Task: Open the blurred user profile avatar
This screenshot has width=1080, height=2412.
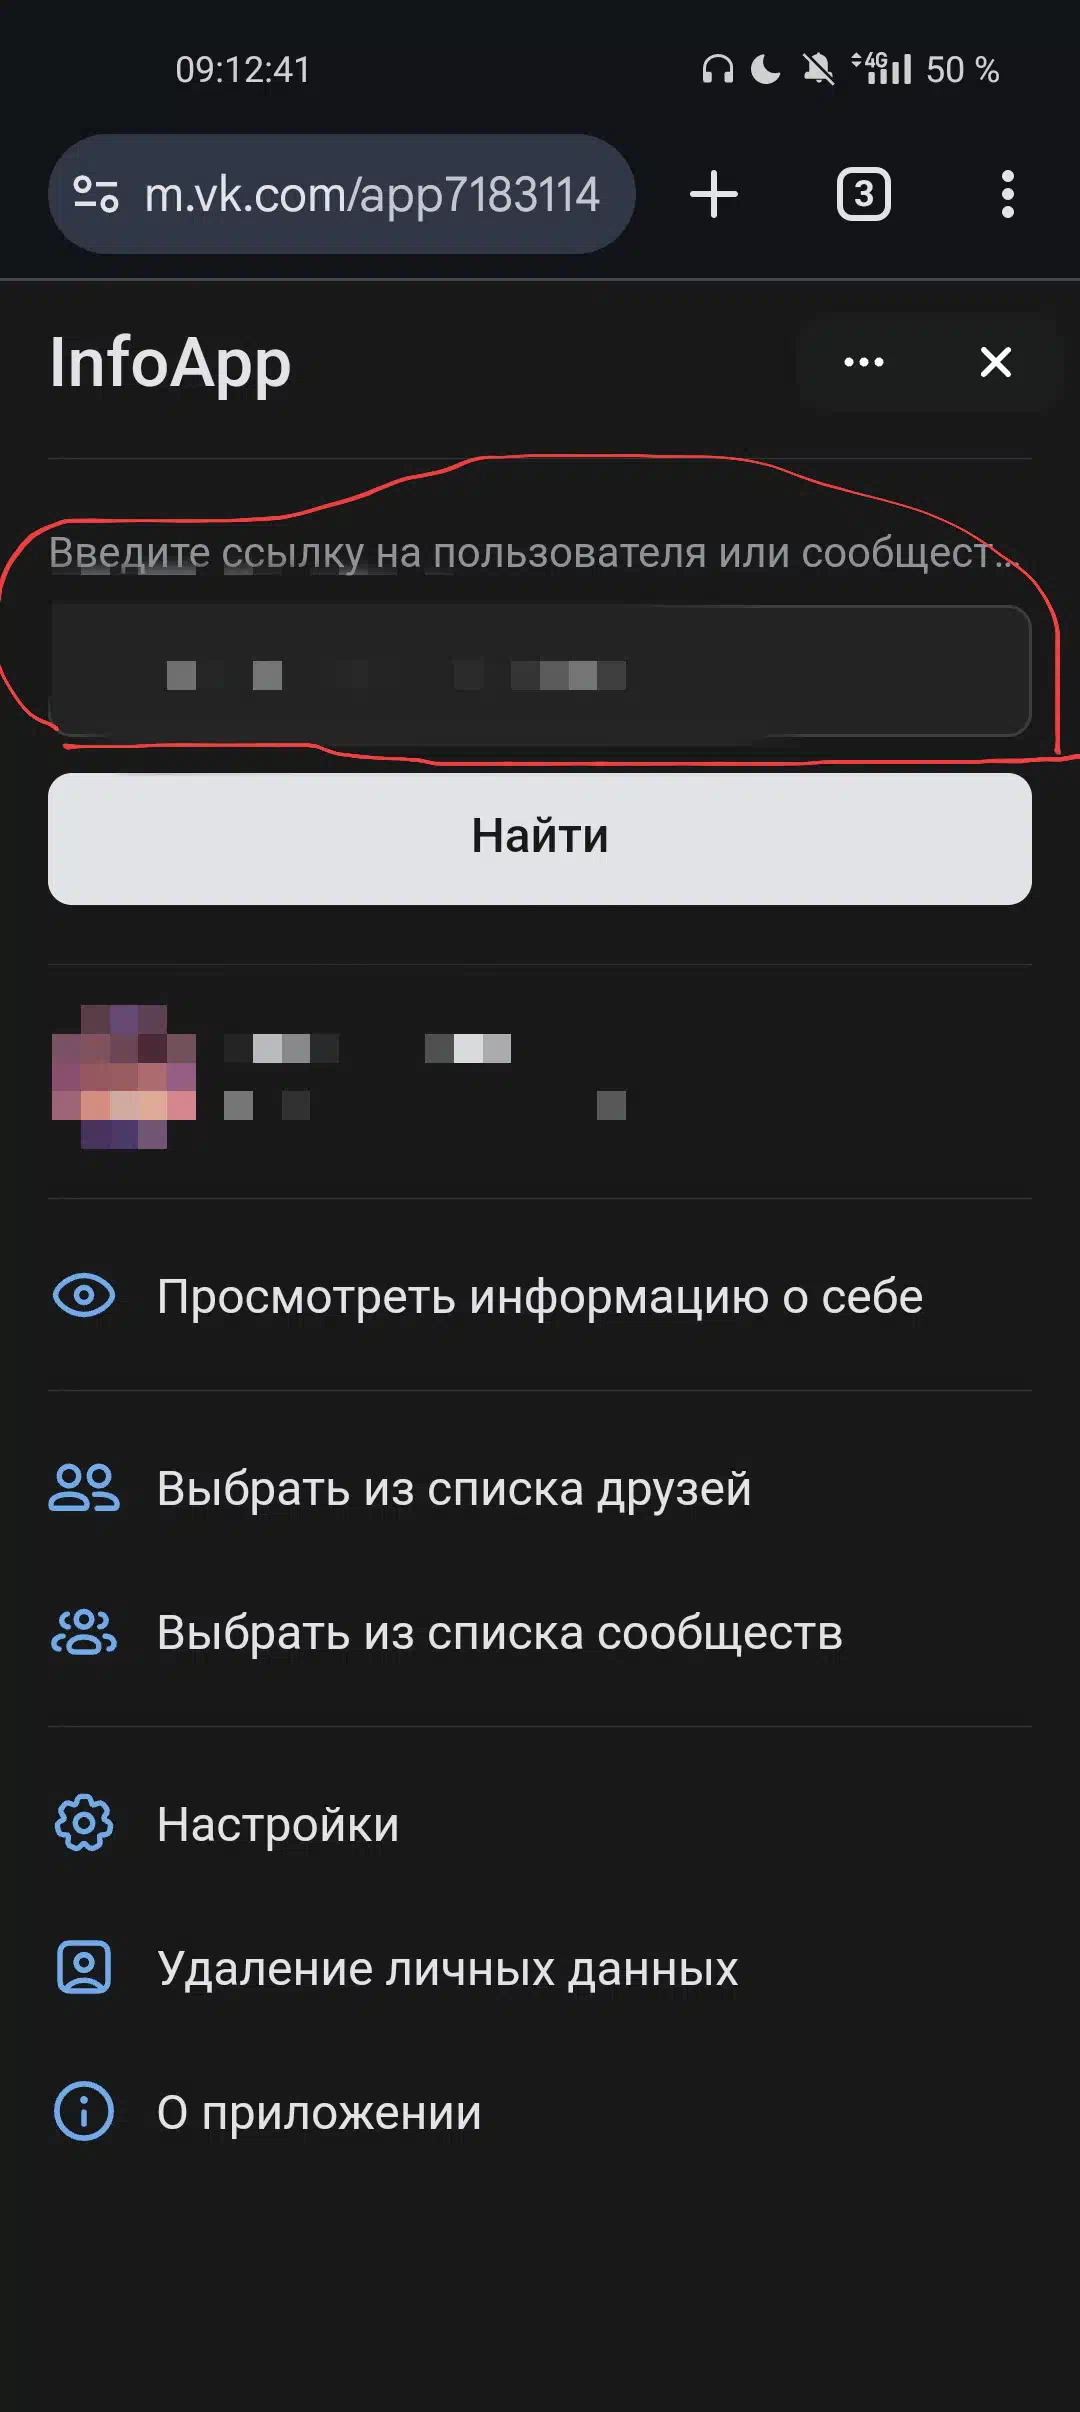Action: [x=124, y=1077]
